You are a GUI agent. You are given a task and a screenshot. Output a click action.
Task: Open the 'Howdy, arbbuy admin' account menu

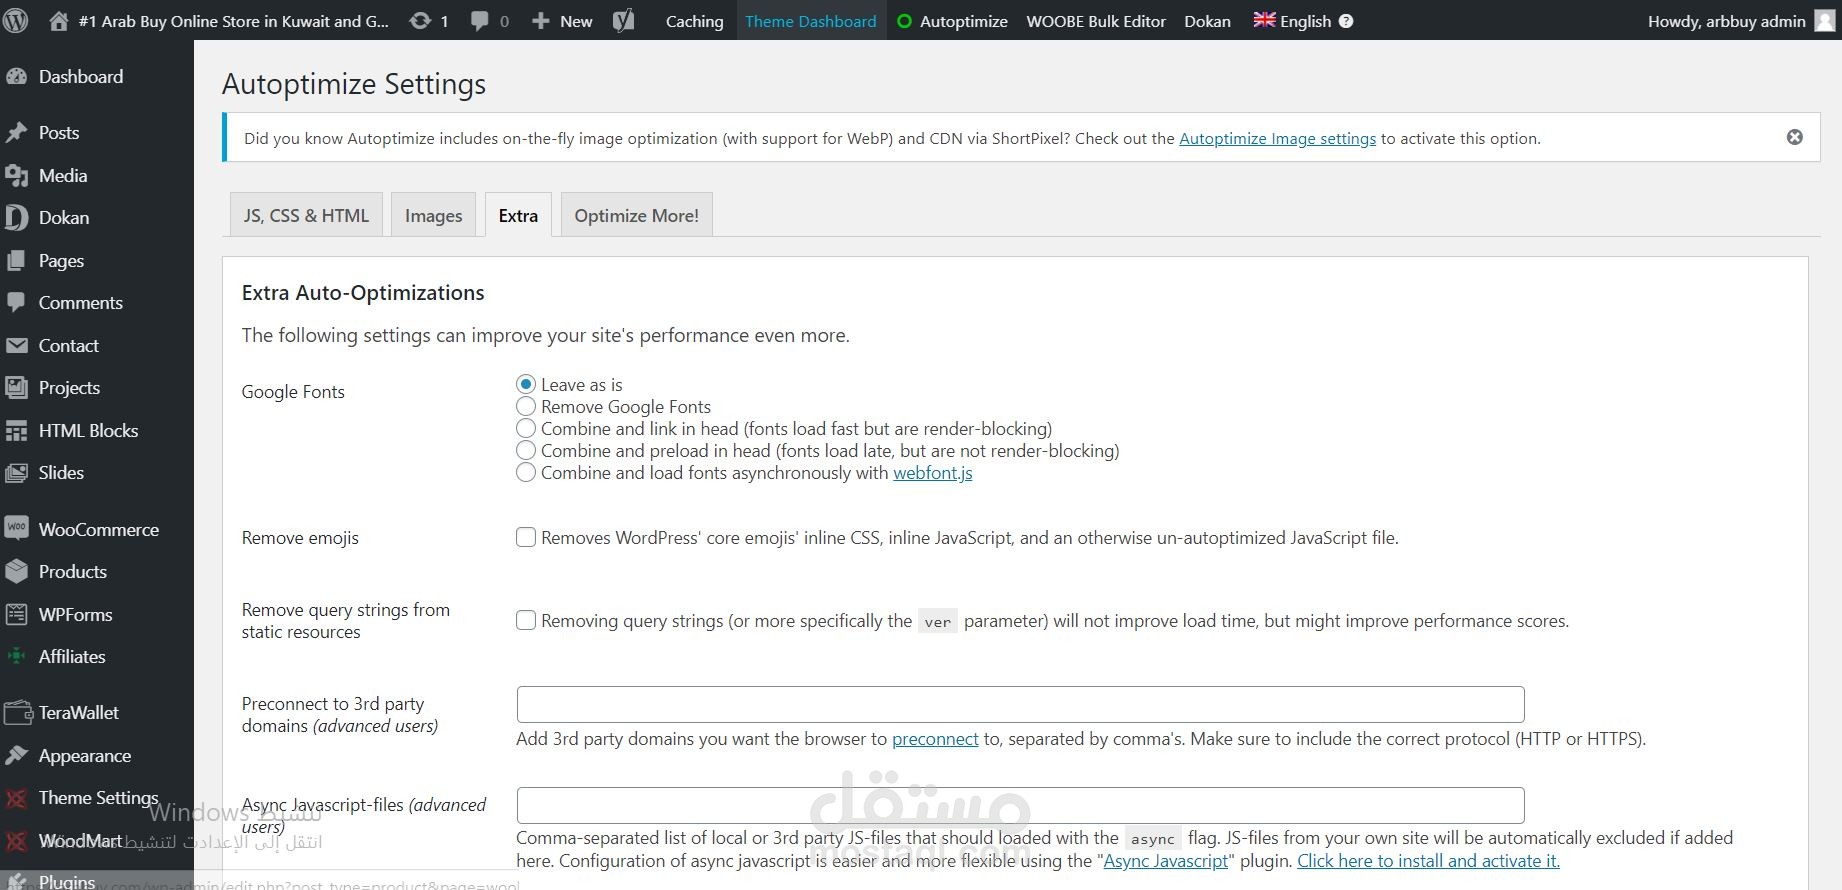click(x=1741, y=21)
